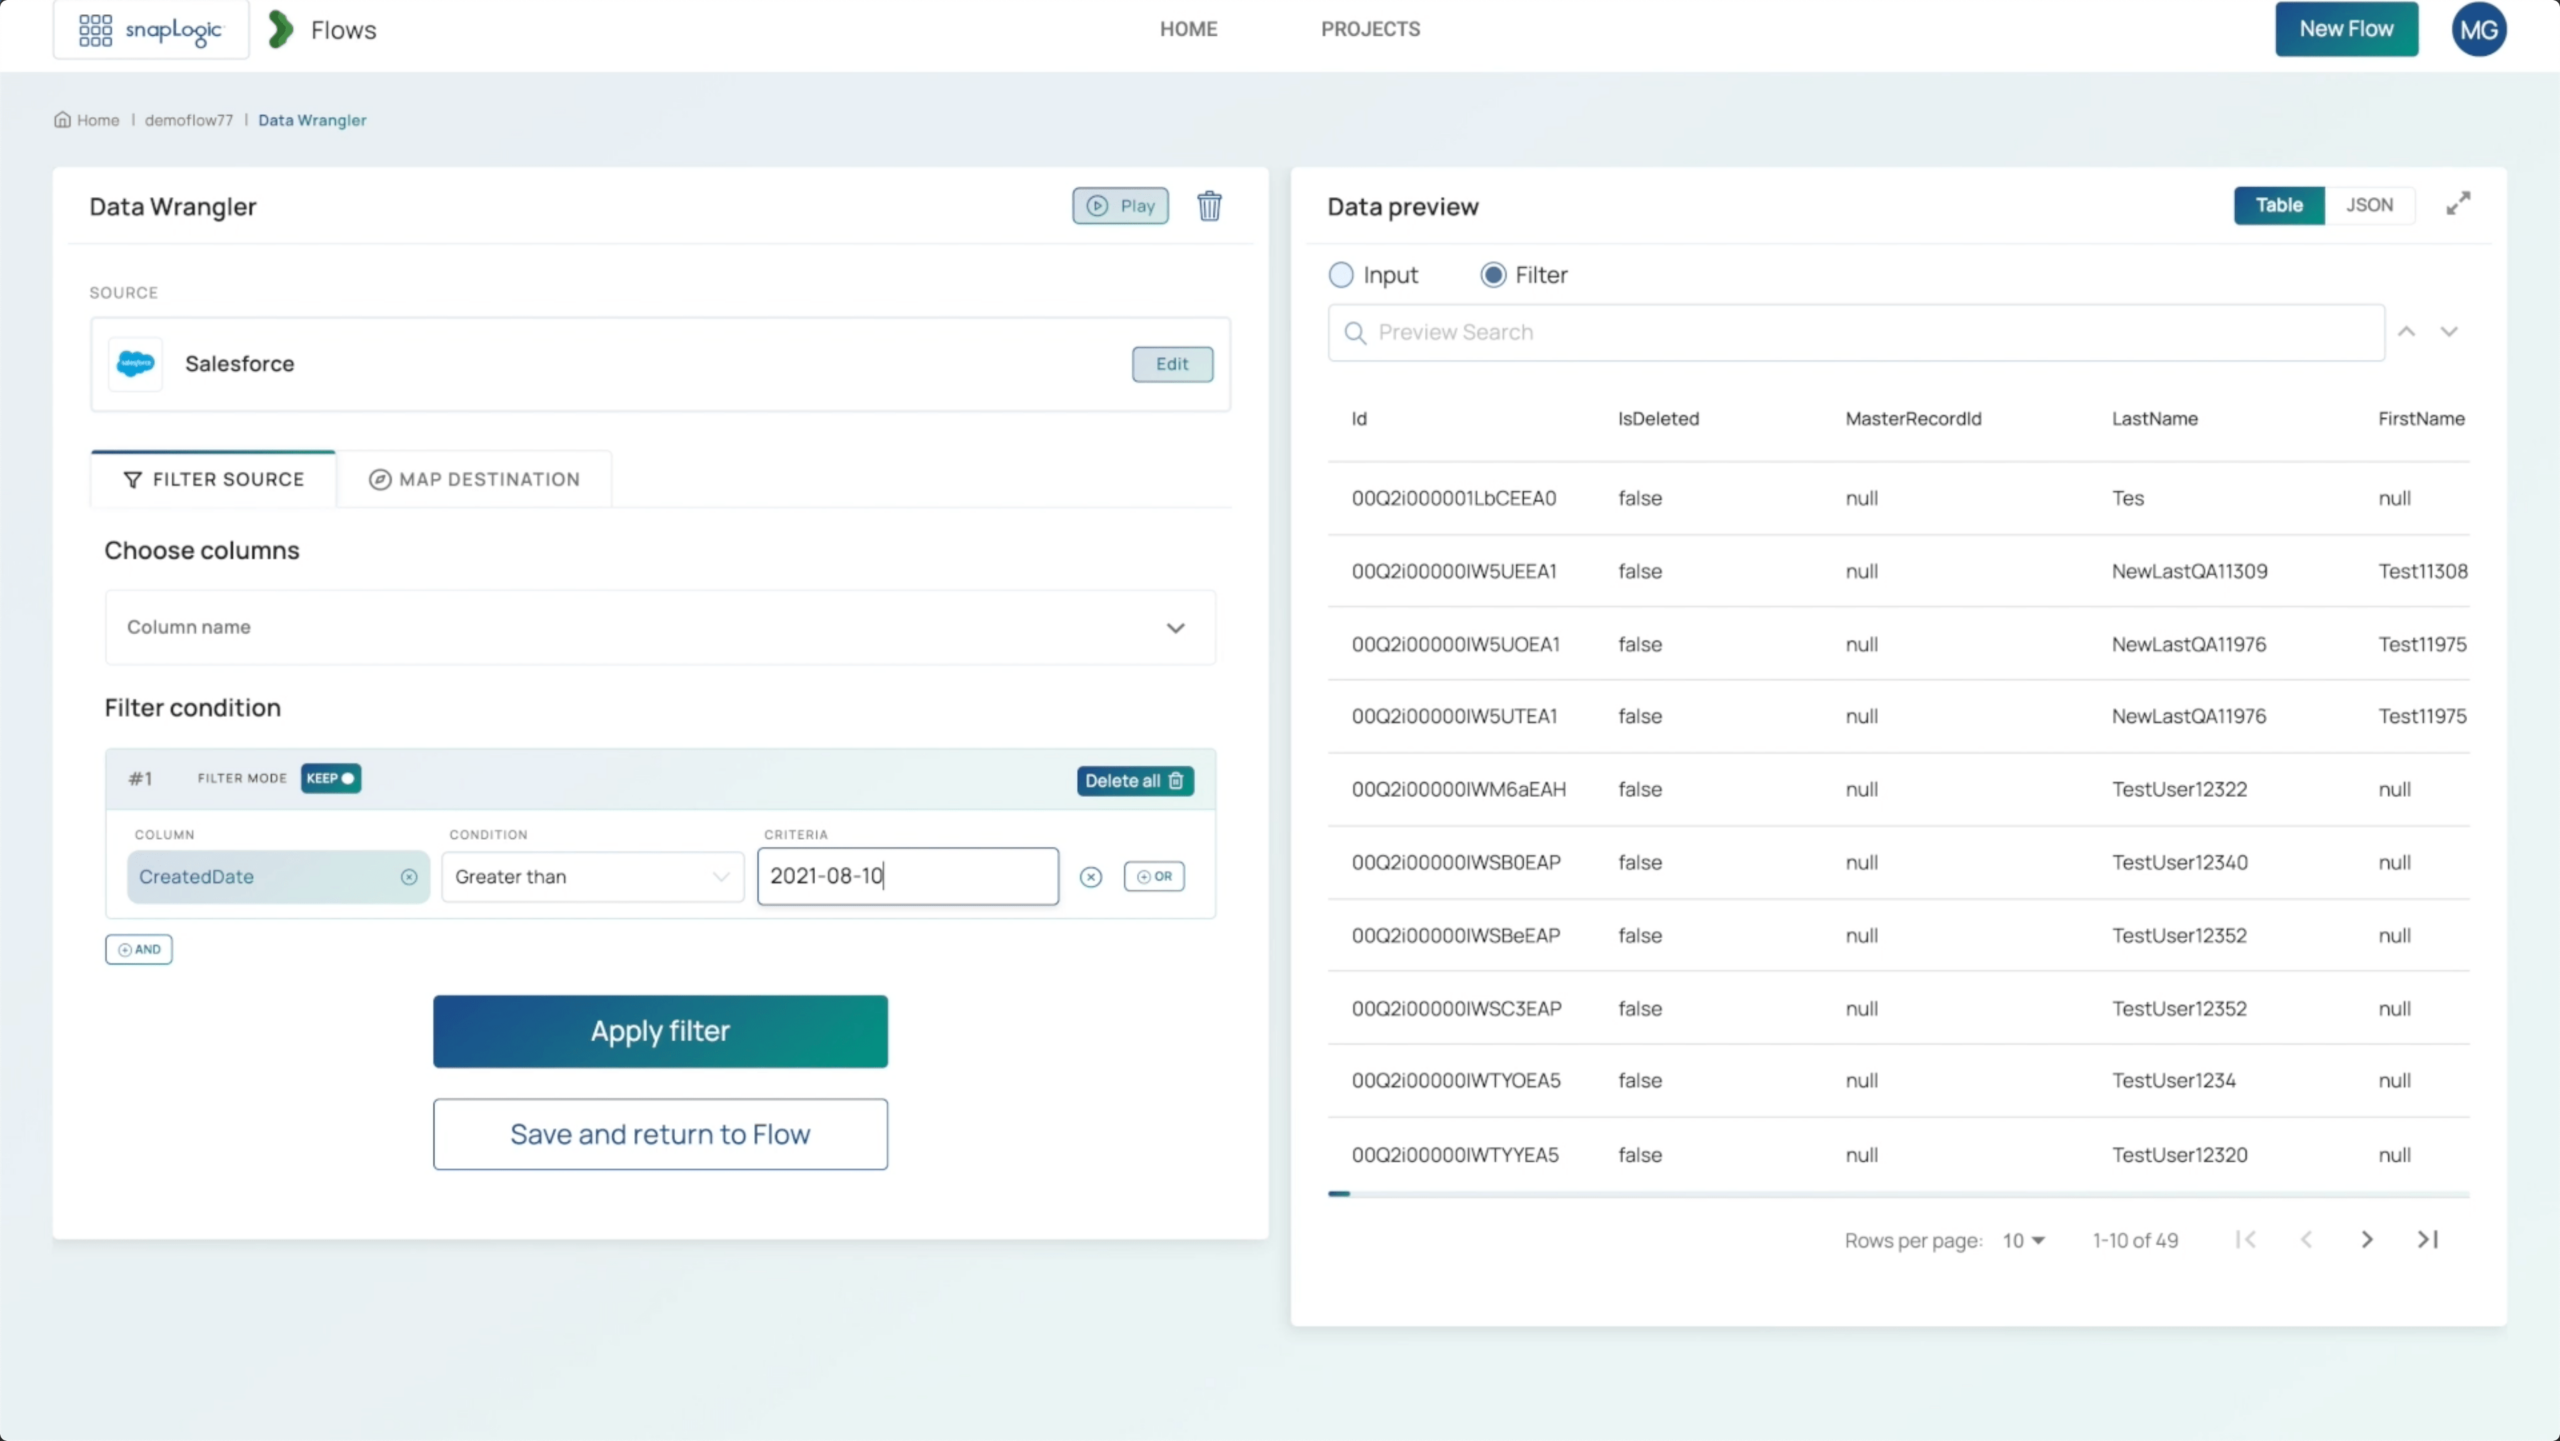Click the clear criteria X icon
This screenshot has height=1441, width=2560.
[1090, 875]
